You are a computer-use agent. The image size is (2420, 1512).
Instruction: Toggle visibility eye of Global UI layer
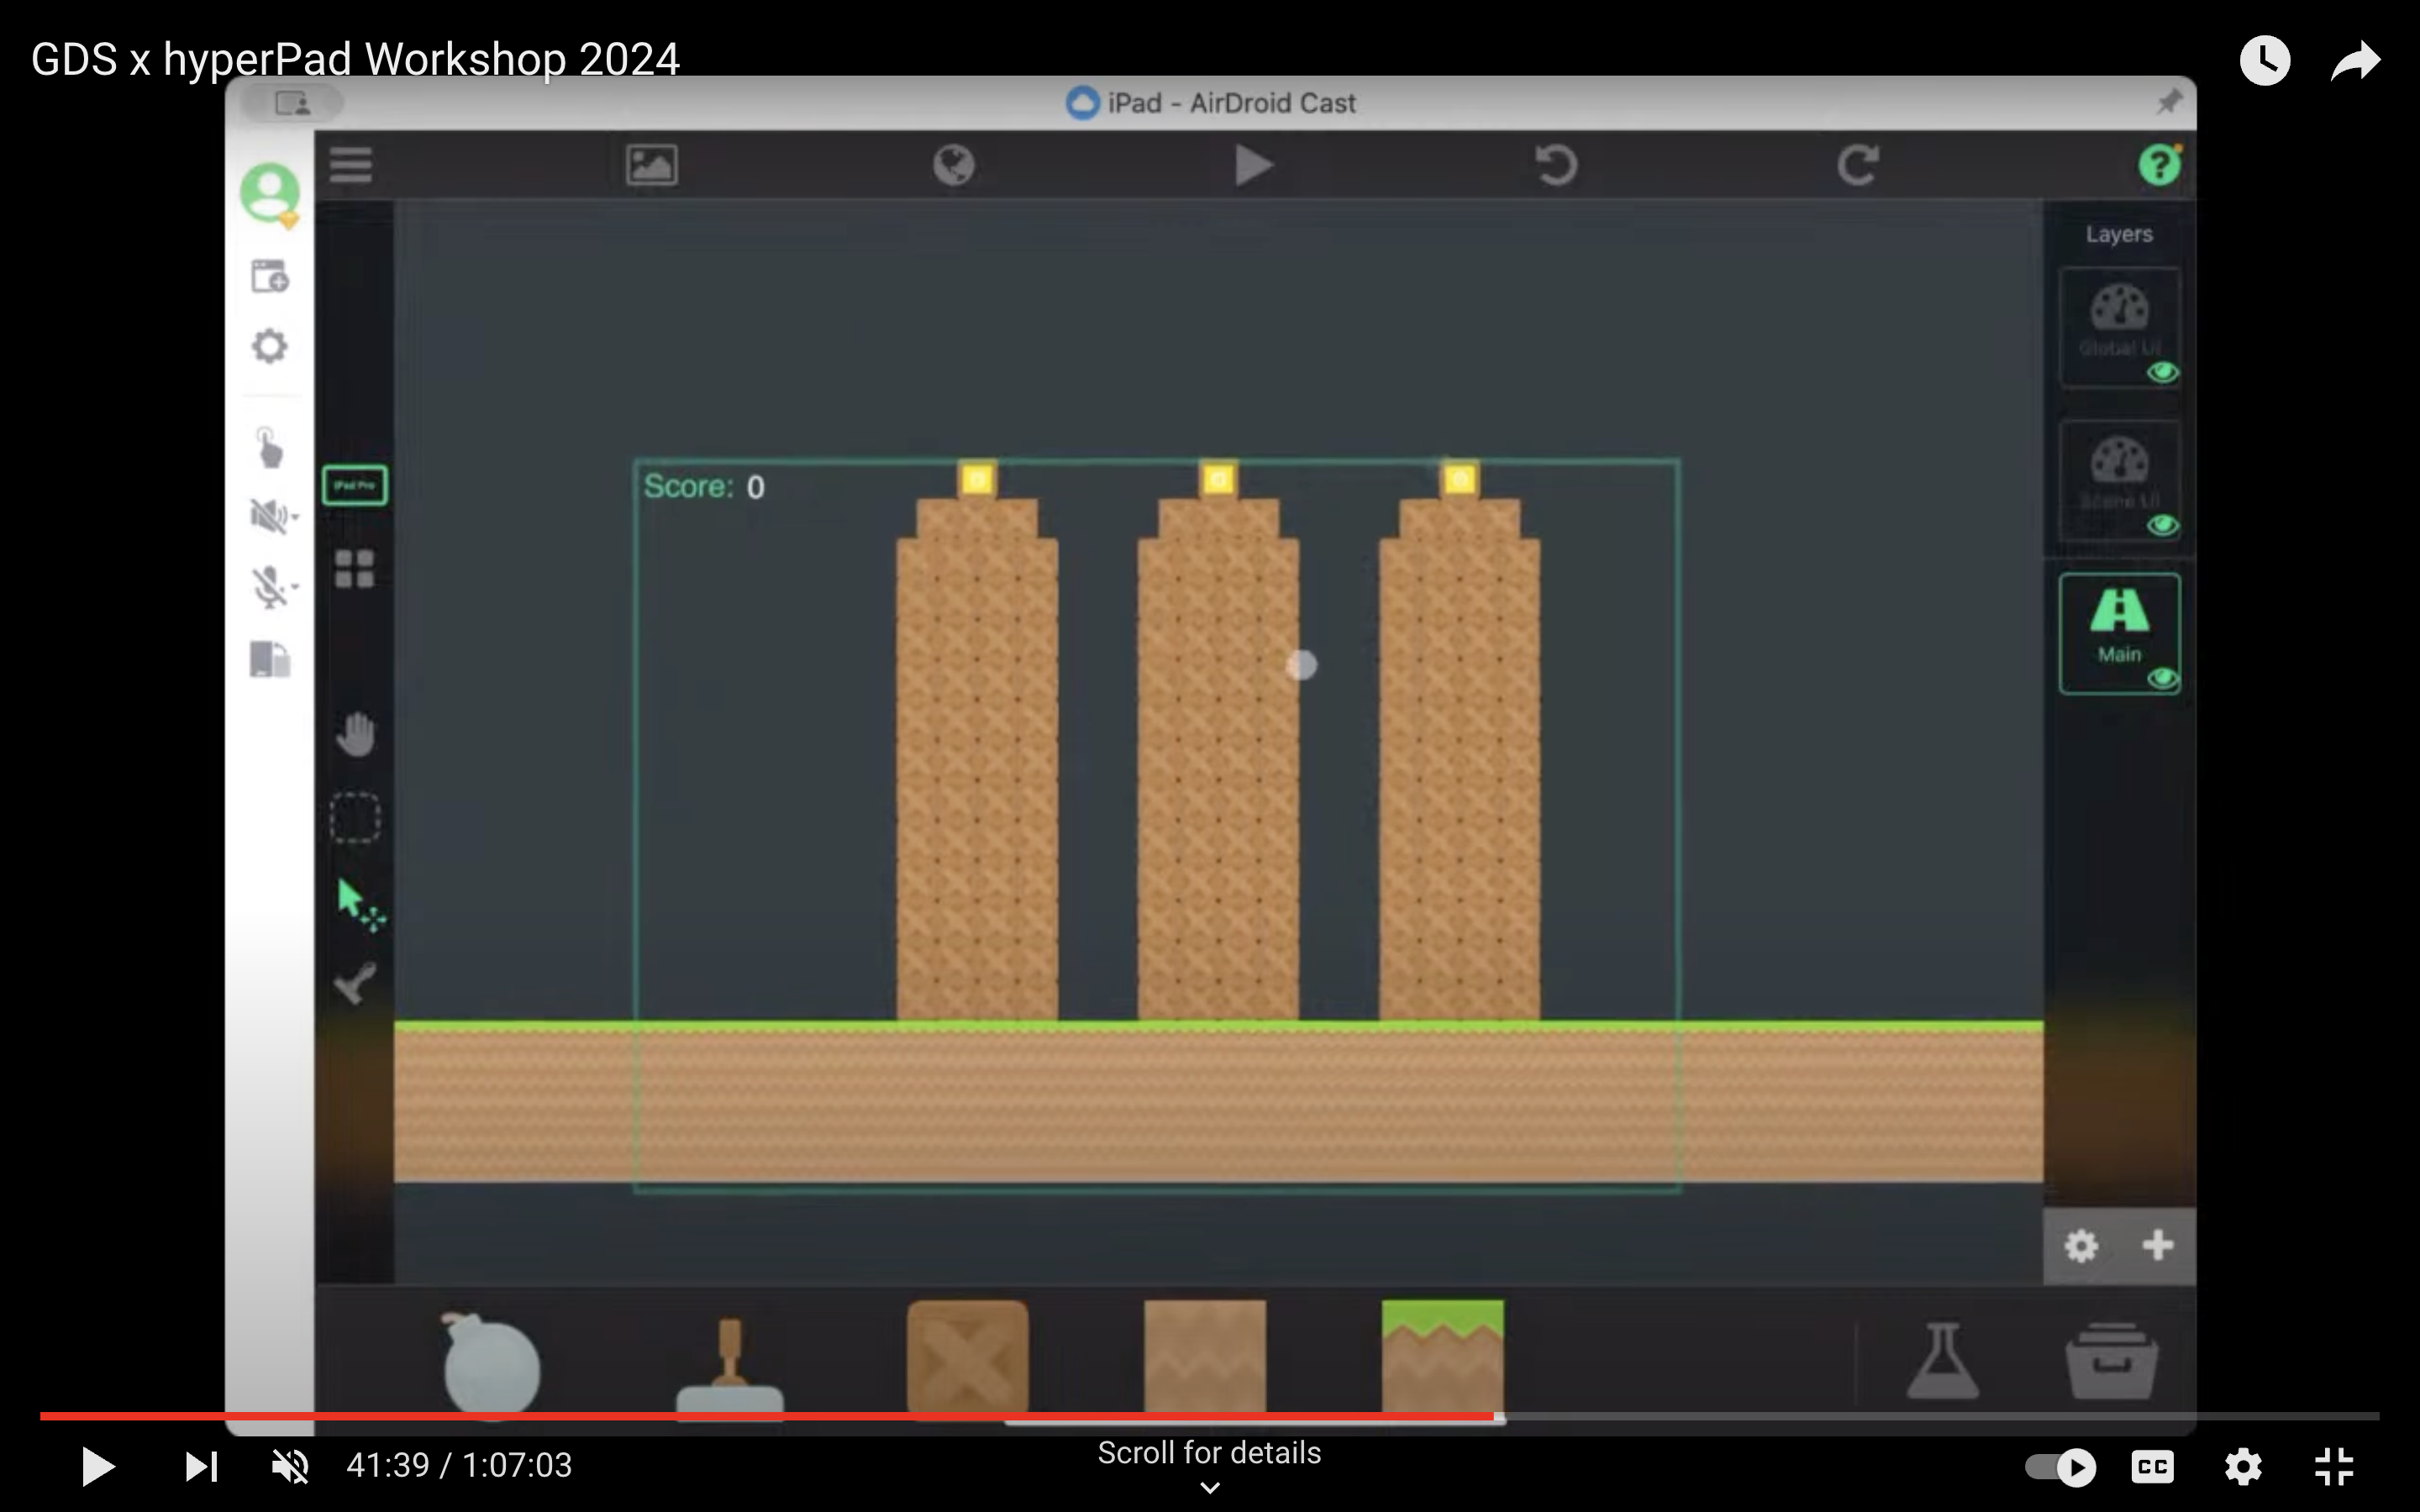[2163, 373]
